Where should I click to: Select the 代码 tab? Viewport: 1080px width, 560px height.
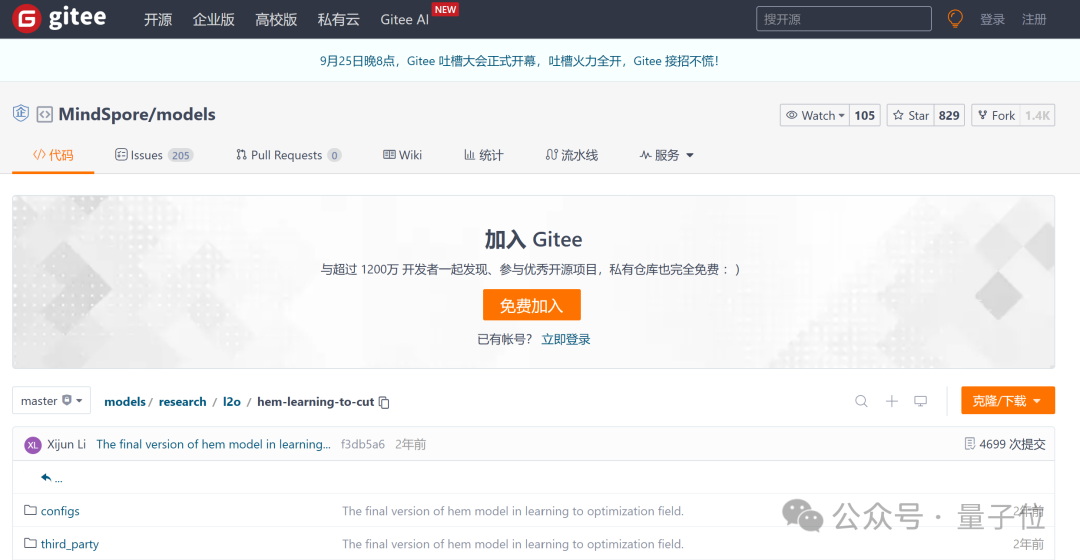coord(53,155)
